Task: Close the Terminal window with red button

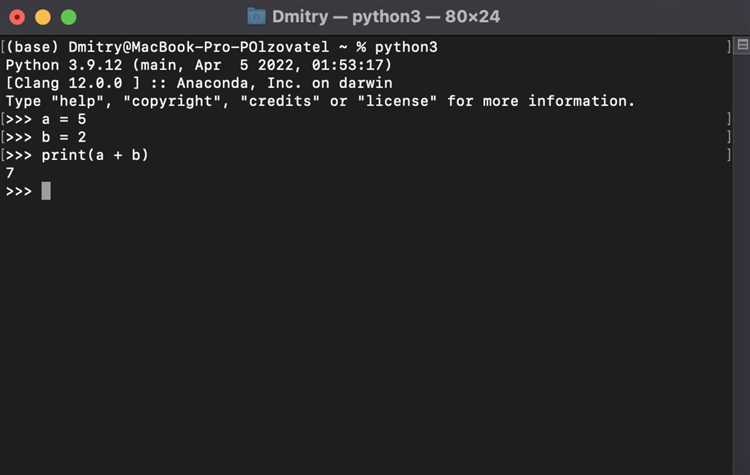Action: (17, 17)
